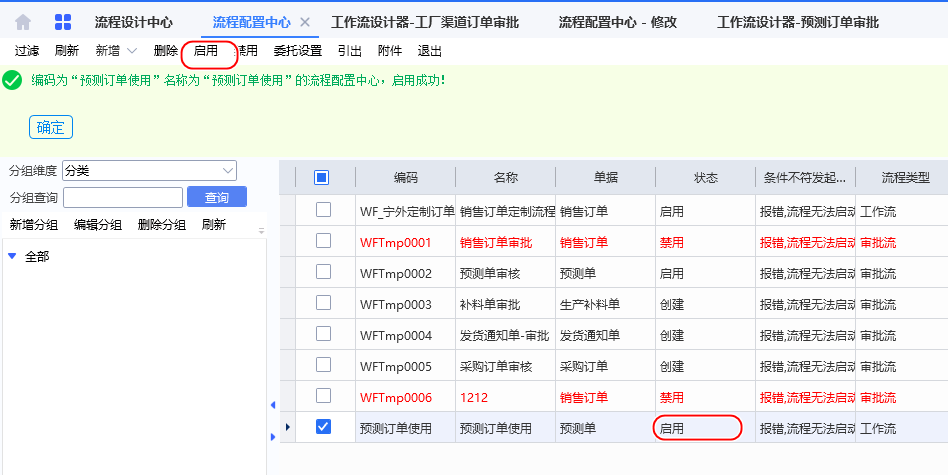Click the 查询 button

click(x=217, y=197)
